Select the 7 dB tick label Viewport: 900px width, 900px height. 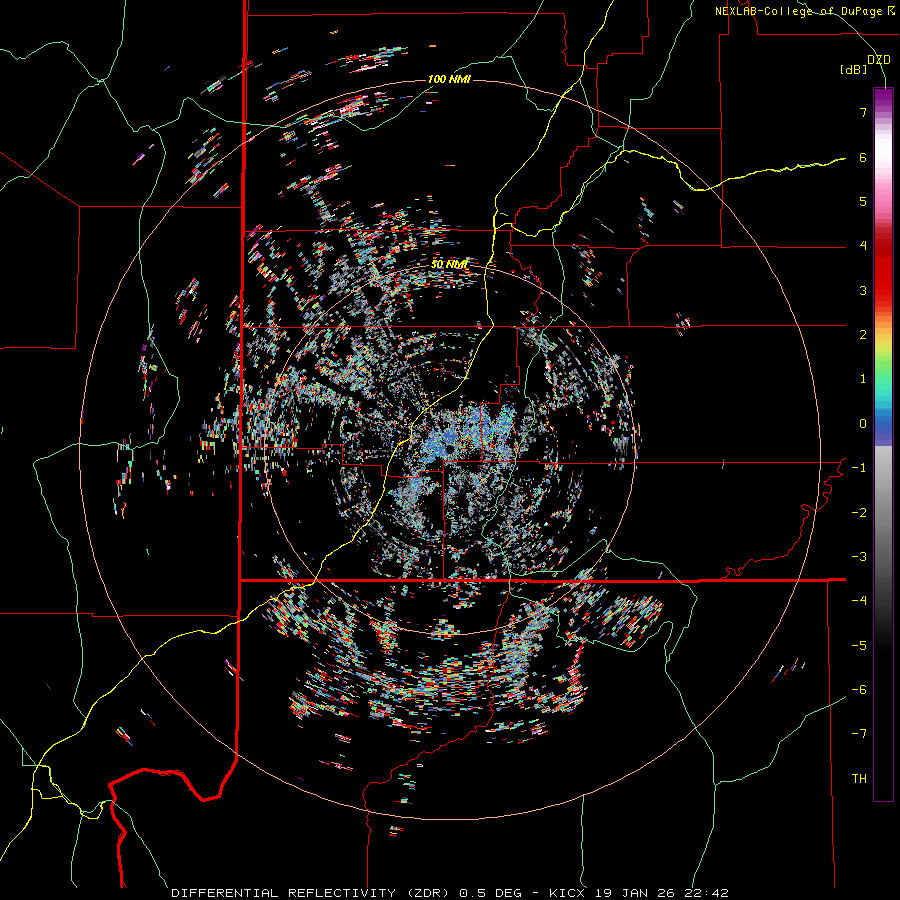pyautogui.click(x=863, y=112)
